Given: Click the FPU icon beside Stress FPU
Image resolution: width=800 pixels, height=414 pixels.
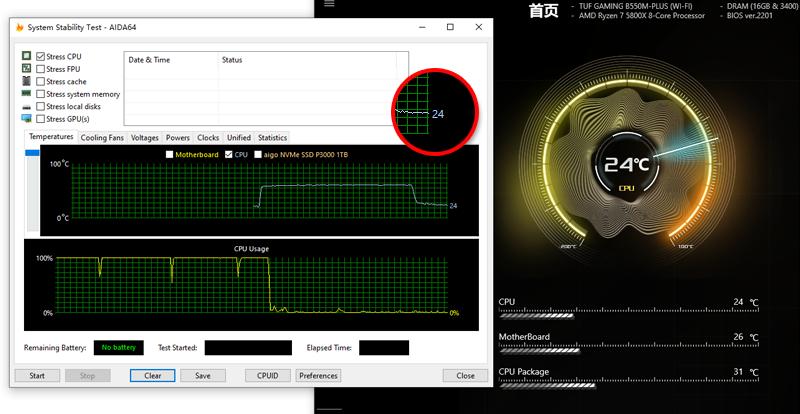Looking at the screenshot, I should 27,68.
